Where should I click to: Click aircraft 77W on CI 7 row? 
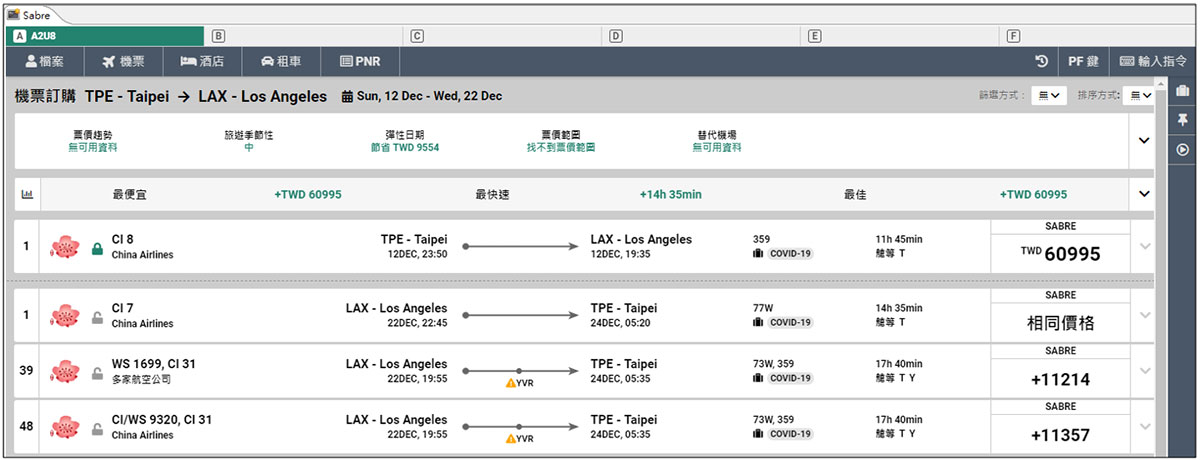(764, 308)
